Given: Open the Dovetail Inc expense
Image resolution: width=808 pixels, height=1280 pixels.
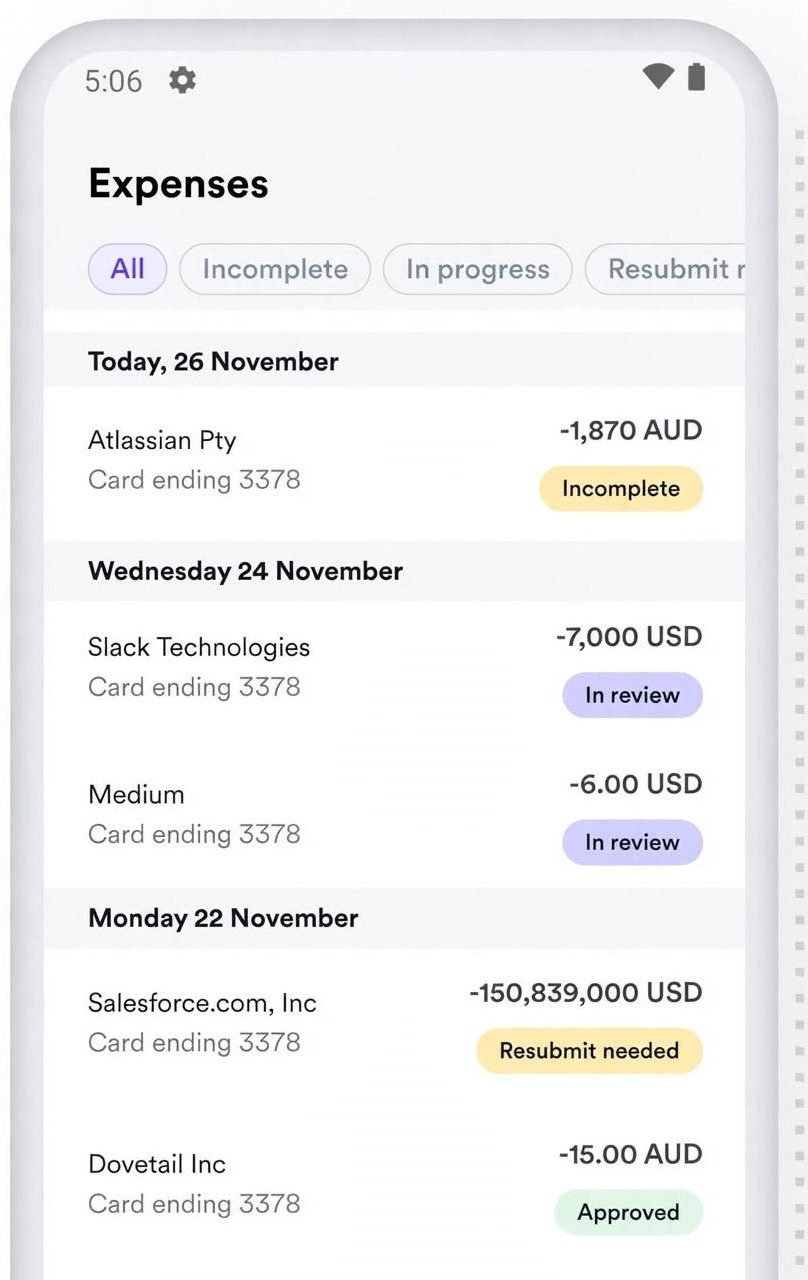Looking at the screenshot, I should click(x=394, y=1184).
